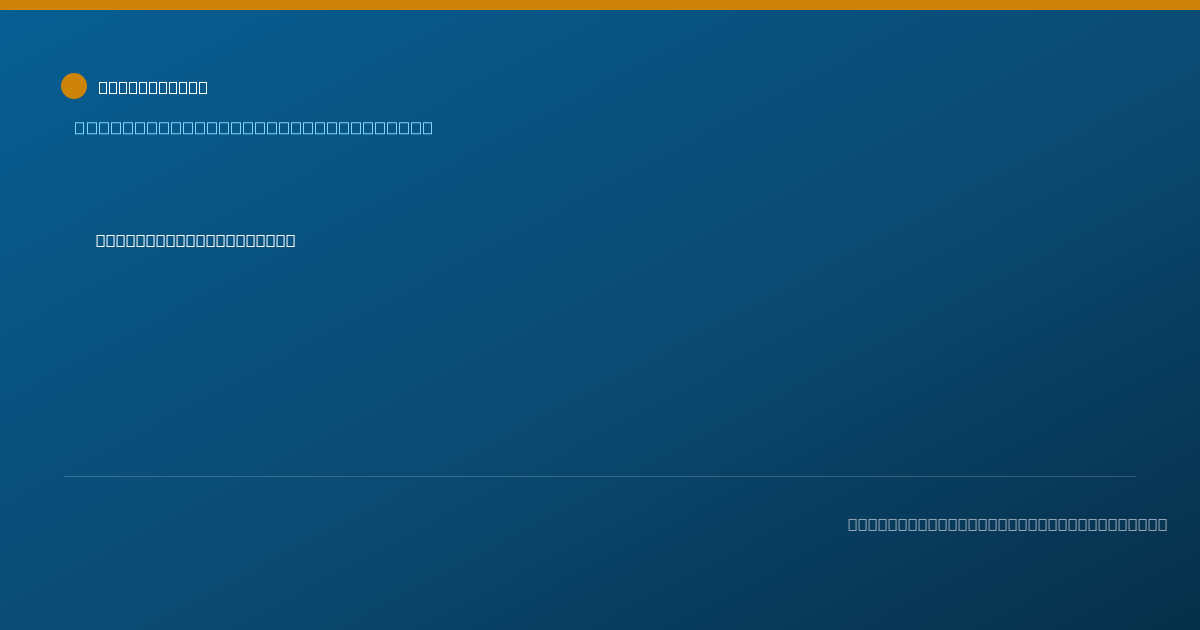This screenshot has width=1200, height=630.
Task: Click the first glyph of the white body line
Action: [x=101, y=240]
